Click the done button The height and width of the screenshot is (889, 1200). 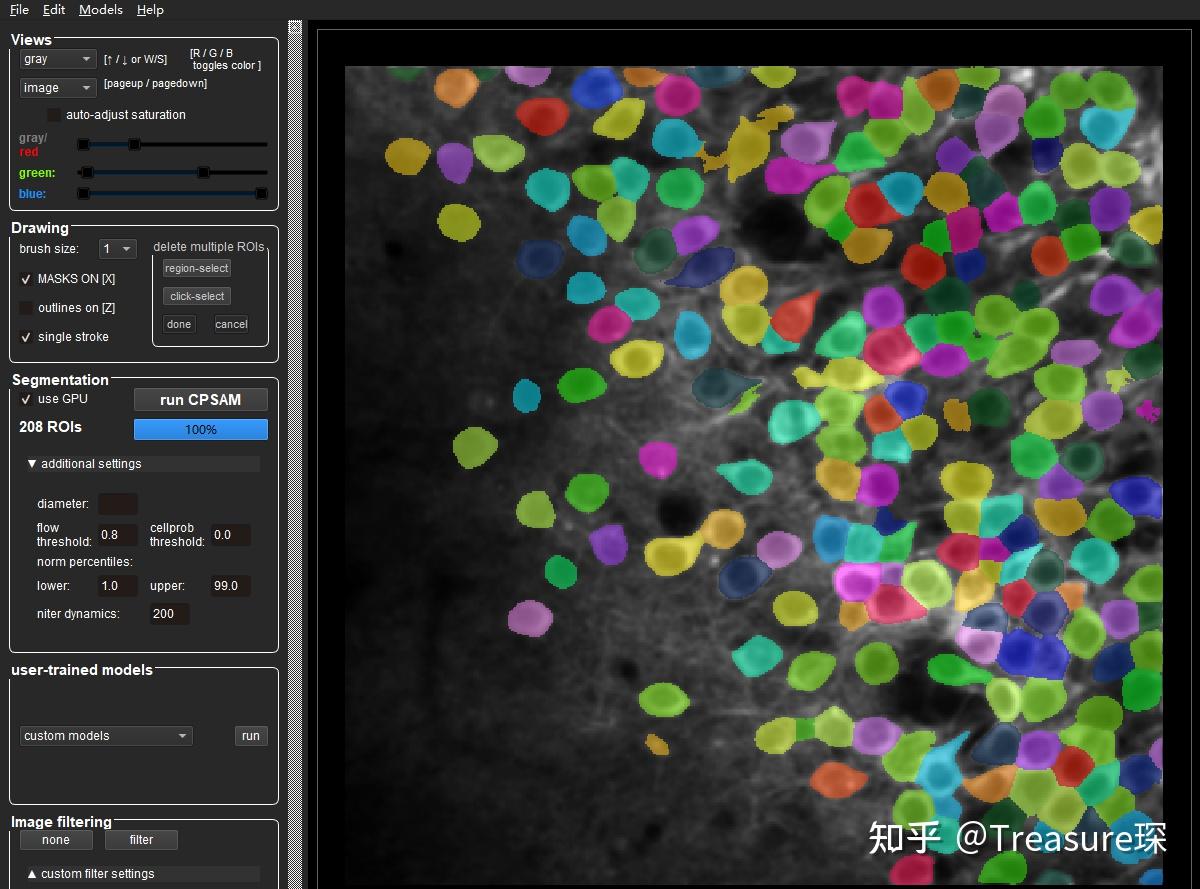pyautogui.click(x=179, y=324)
